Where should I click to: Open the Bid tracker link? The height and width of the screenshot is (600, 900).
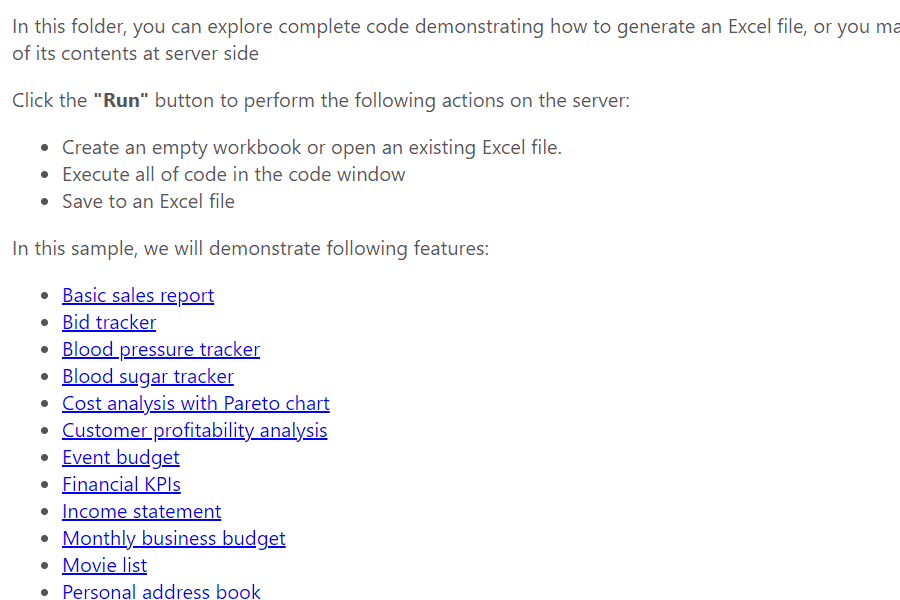(109, 322)
